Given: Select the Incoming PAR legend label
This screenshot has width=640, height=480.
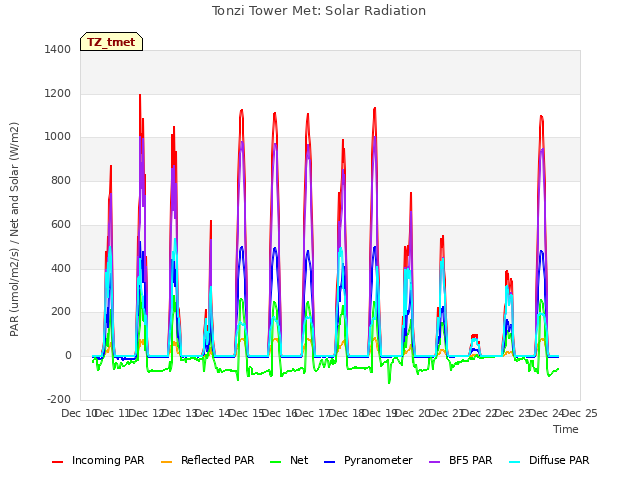Looking at the screenshot, I should [108, 460].
